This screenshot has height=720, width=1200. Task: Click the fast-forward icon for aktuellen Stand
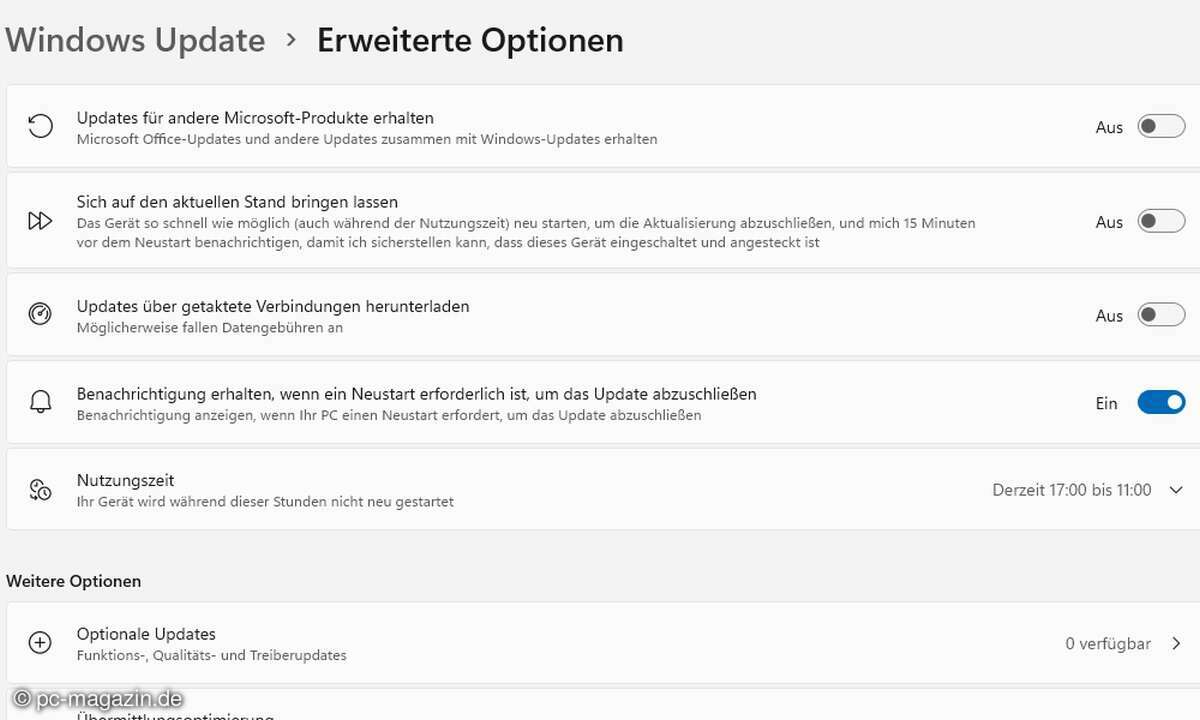pyautogui.click(x=40, y=221)
